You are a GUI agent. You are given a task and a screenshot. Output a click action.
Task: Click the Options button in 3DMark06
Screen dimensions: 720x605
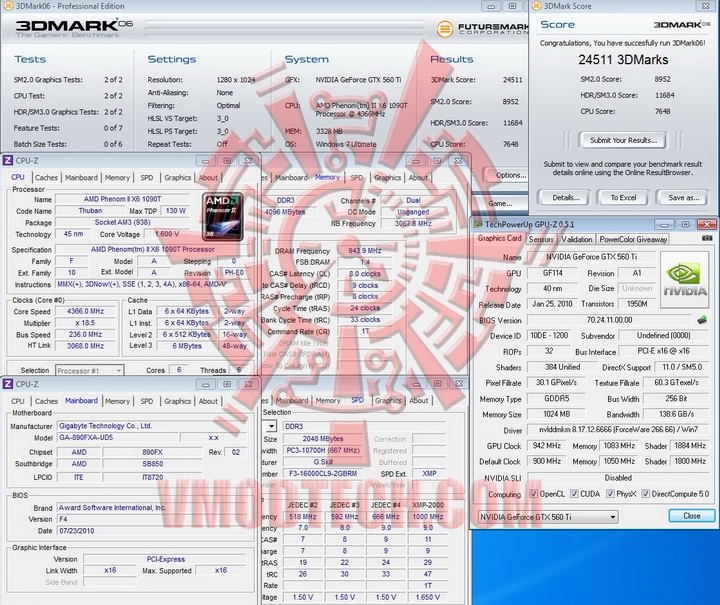click(507, 175)
